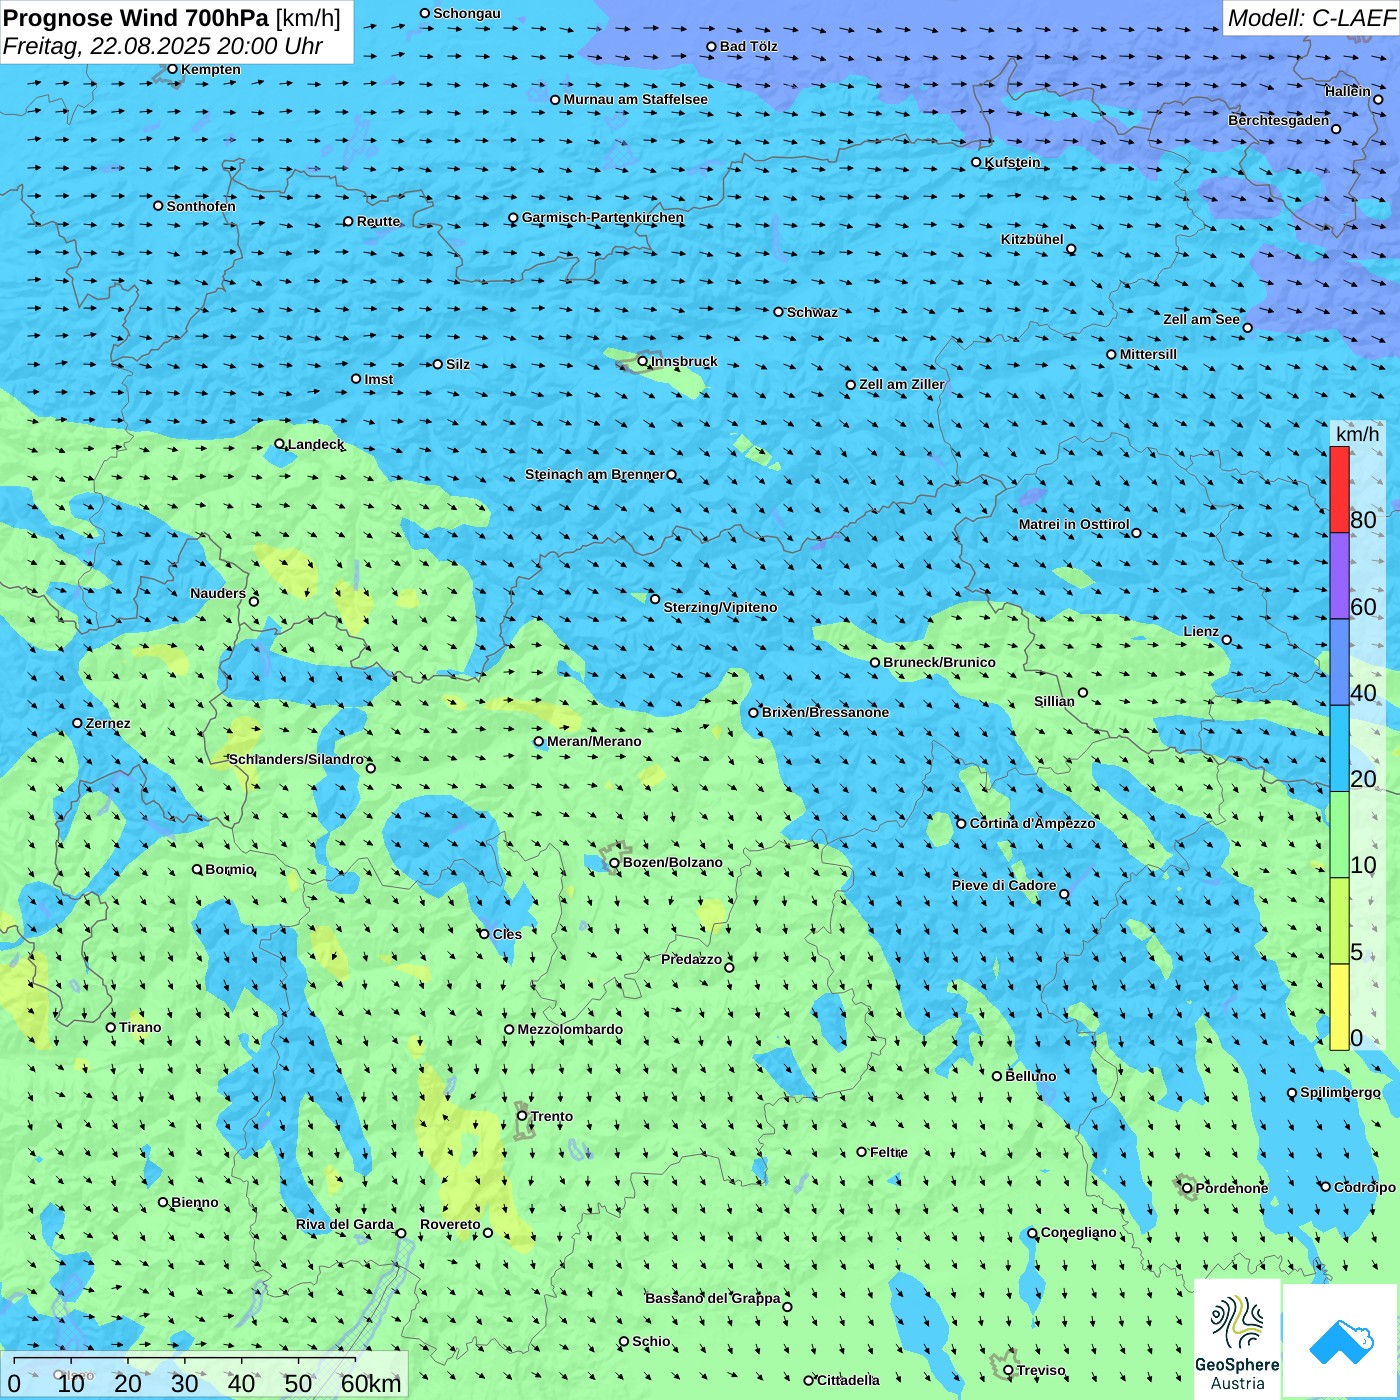1400x1400 pixels.
Task: Click the Zell am Ziller label
Action: [902, 384]
